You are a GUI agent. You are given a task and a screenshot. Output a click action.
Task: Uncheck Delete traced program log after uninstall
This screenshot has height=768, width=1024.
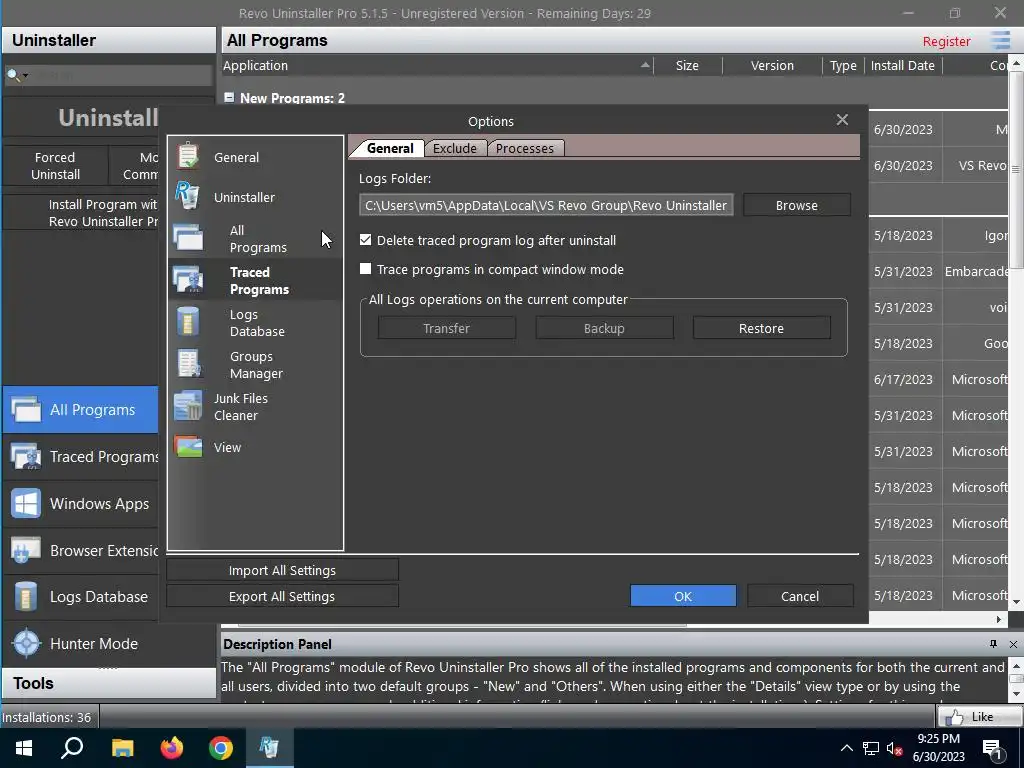point(366,240)
